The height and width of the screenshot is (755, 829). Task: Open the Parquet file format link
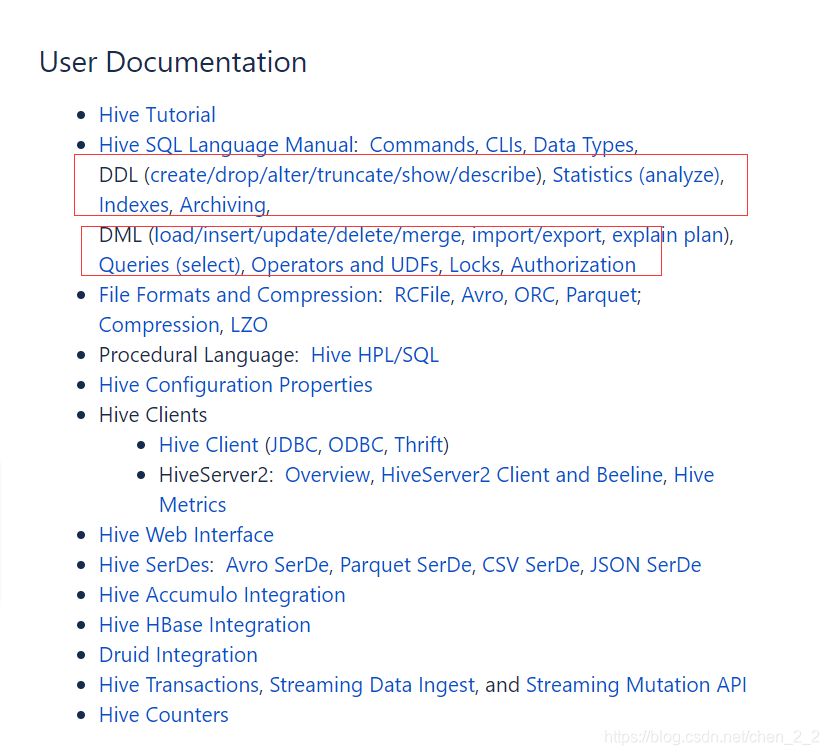pyautogui.click(x=602, y=295)
